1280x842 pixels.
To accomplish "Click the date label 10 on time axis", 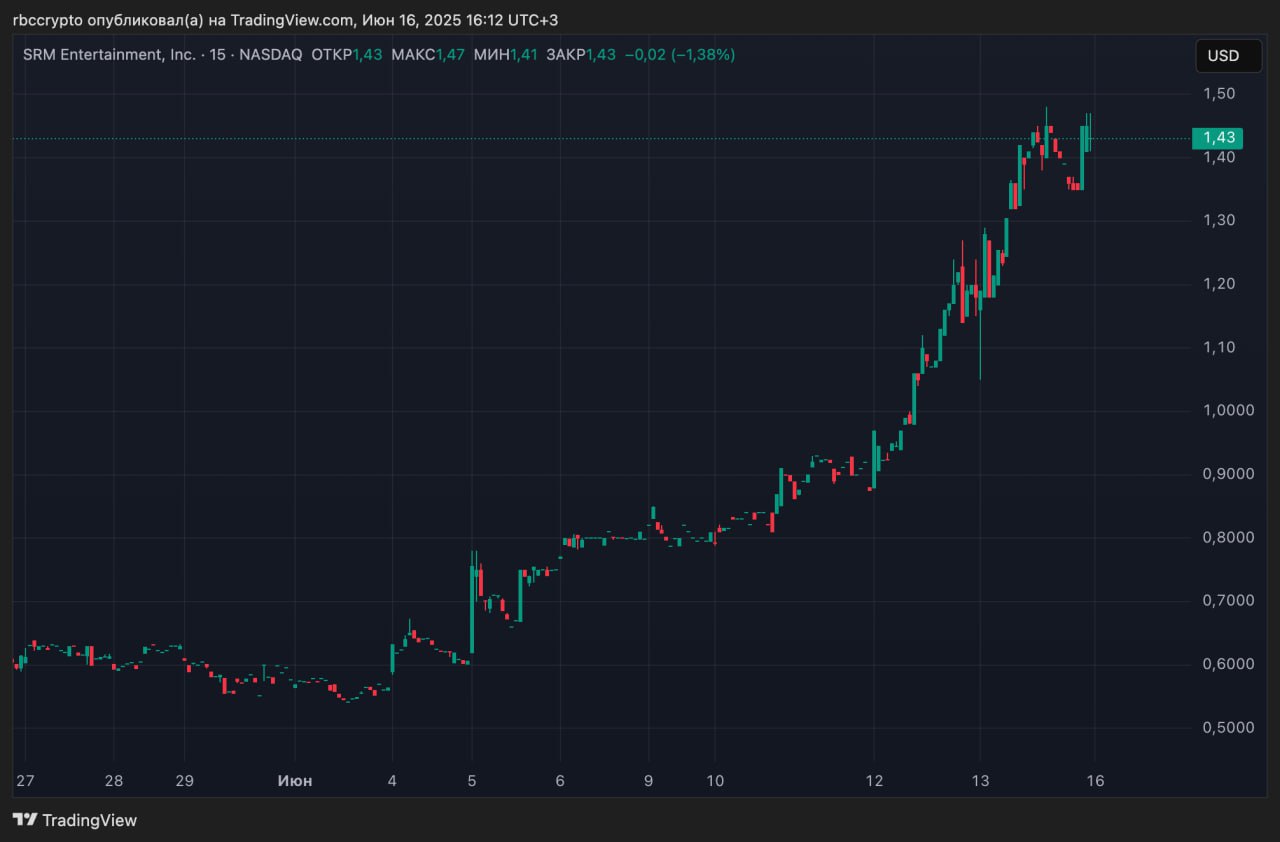I will (x=715, y=781).
